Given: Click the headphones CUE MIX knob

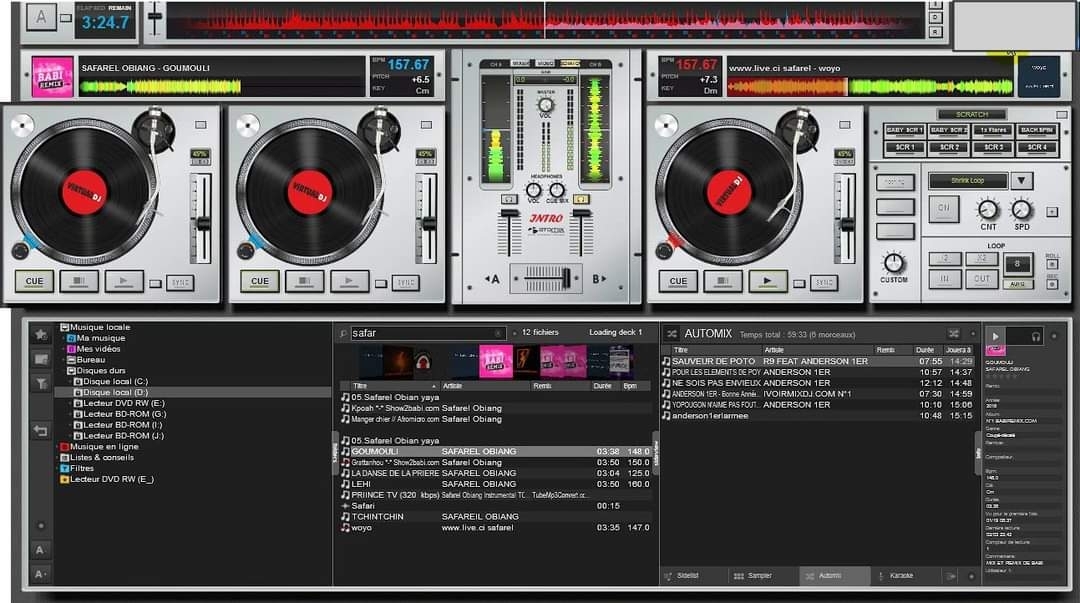Looking at the screenshot, I should [557, 190].
